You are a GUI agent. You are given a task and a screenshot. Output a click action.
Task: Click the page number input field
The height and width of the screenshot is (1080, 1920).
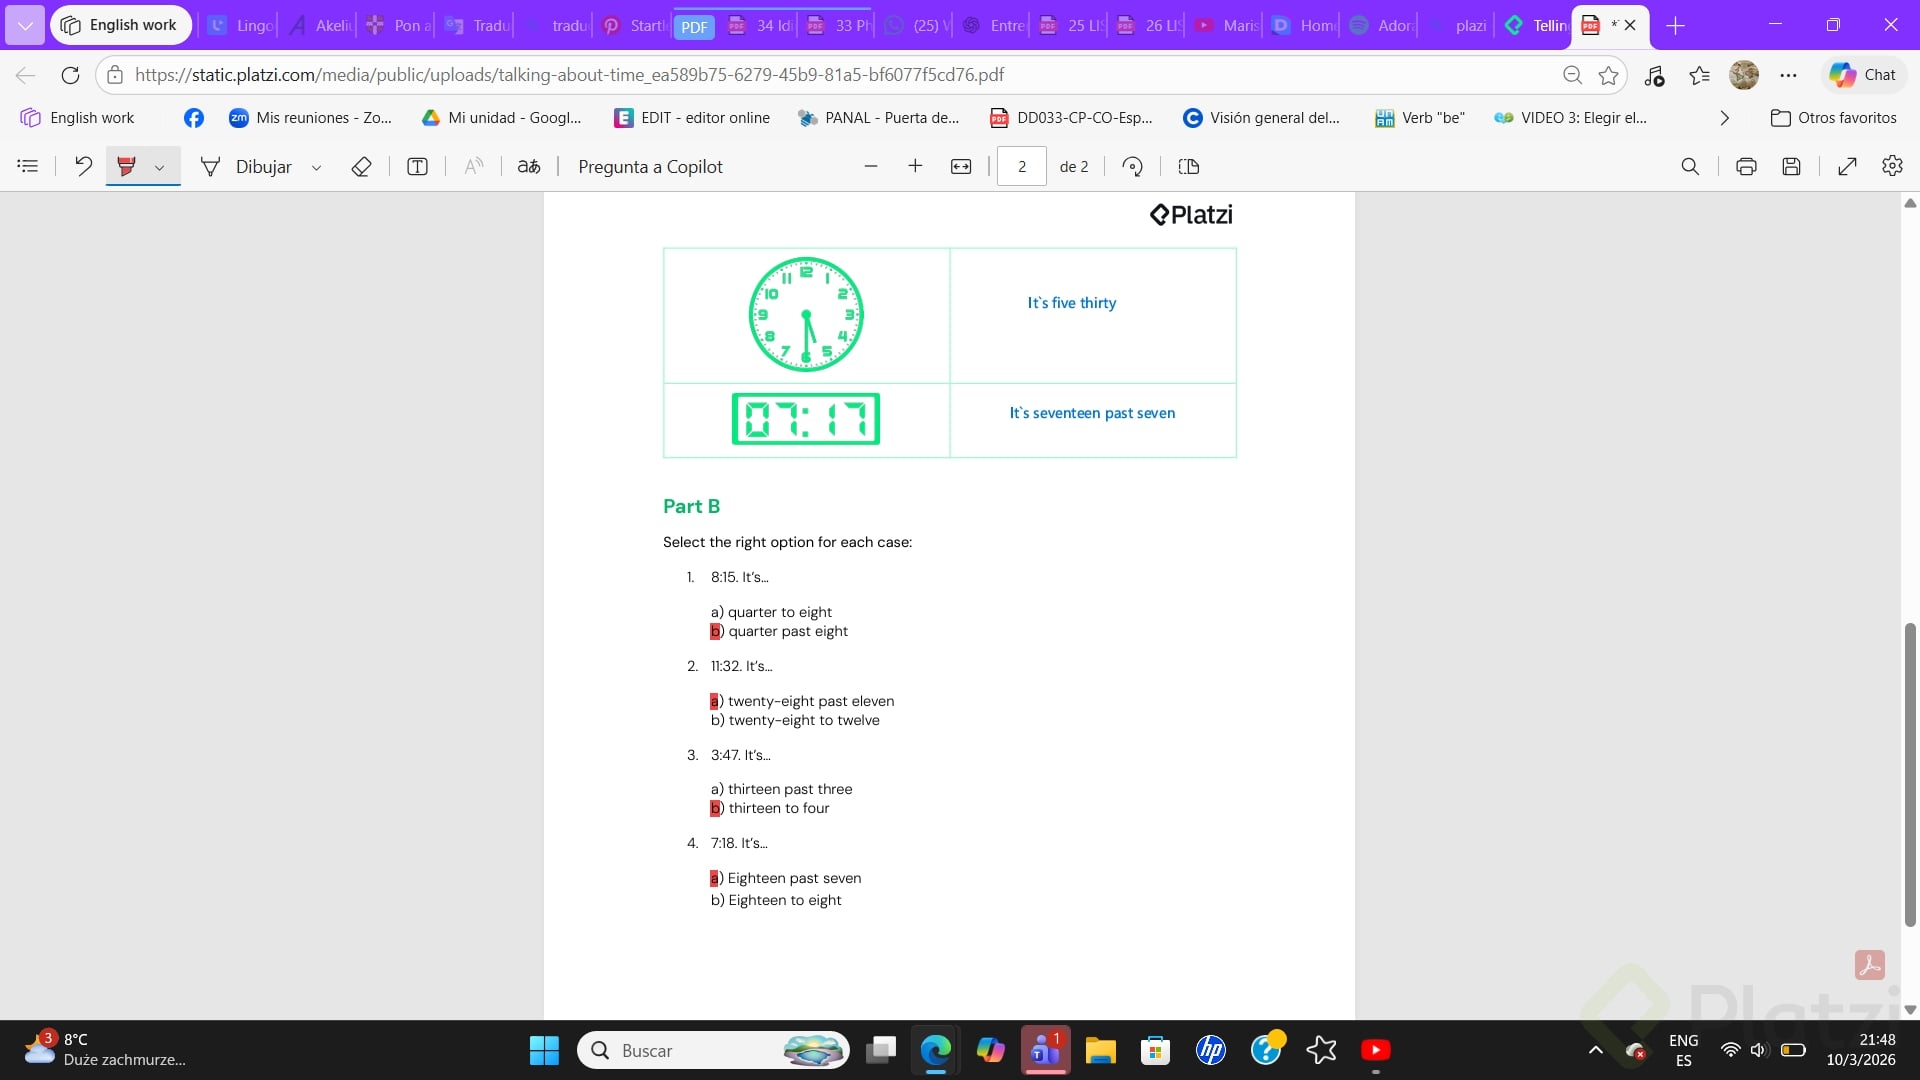[1021, 167]
